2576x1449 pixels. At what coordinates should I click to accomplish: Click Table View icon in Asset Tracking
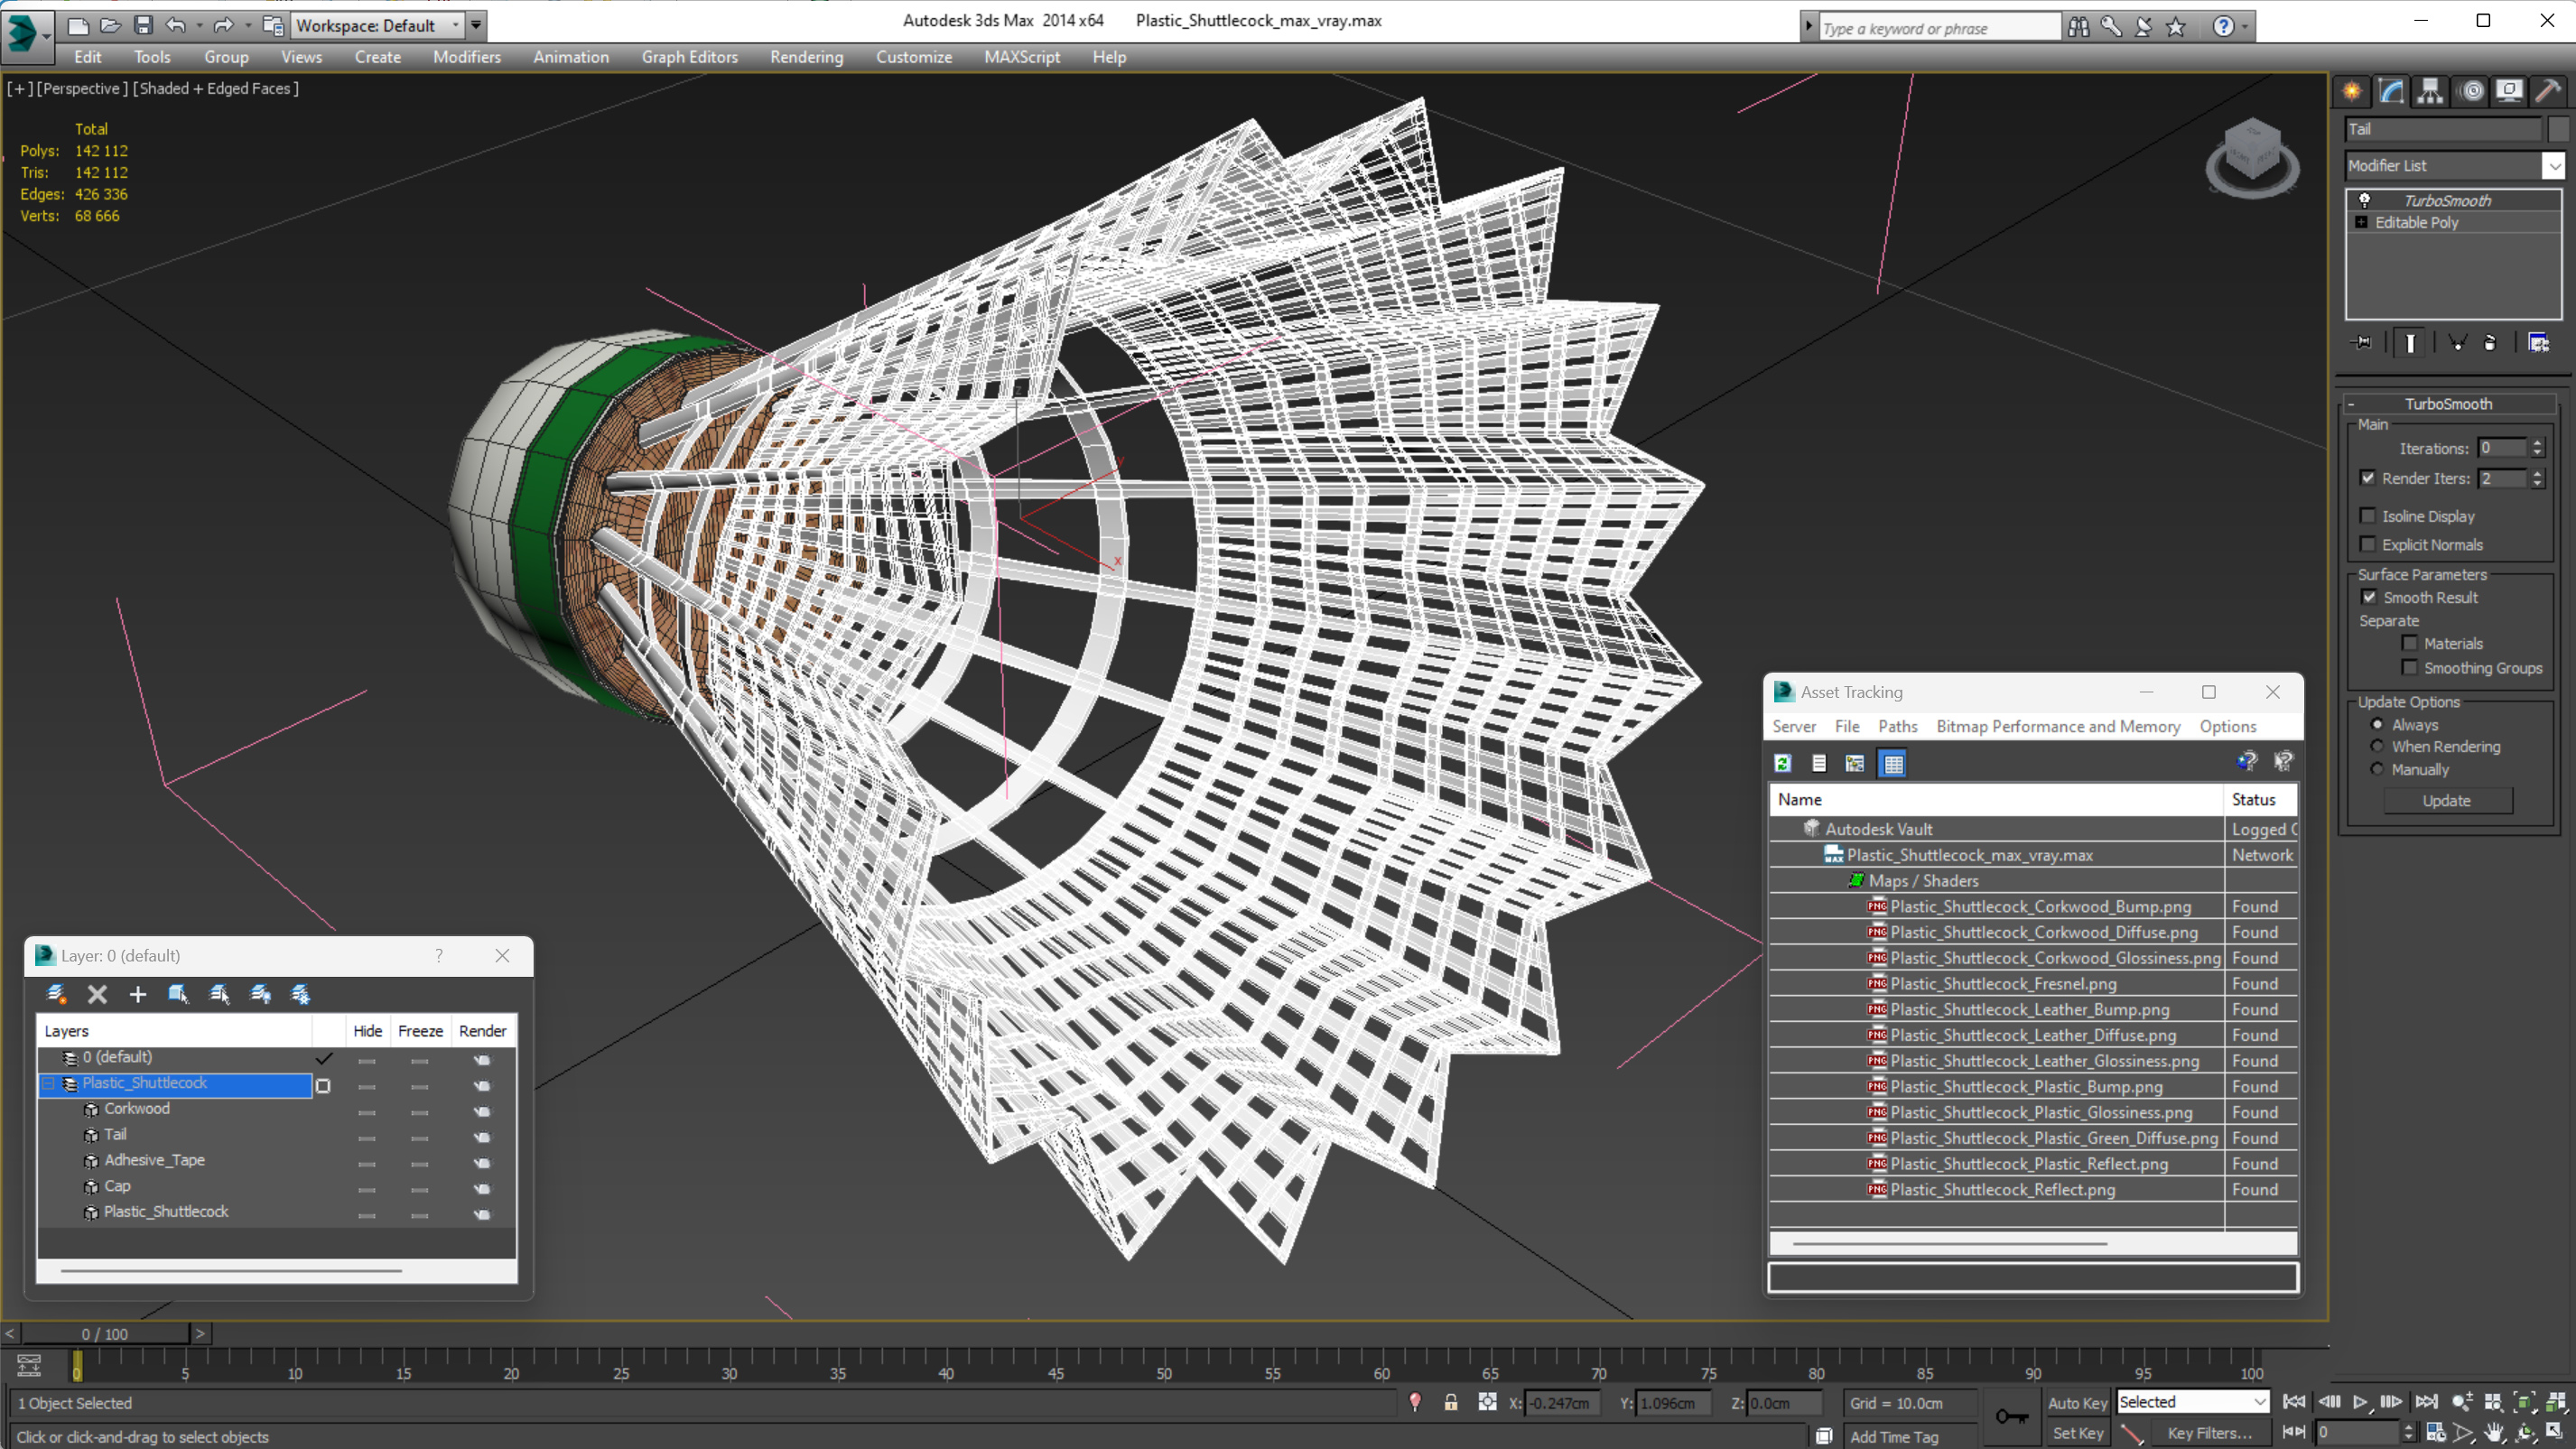pos(1894,763)
